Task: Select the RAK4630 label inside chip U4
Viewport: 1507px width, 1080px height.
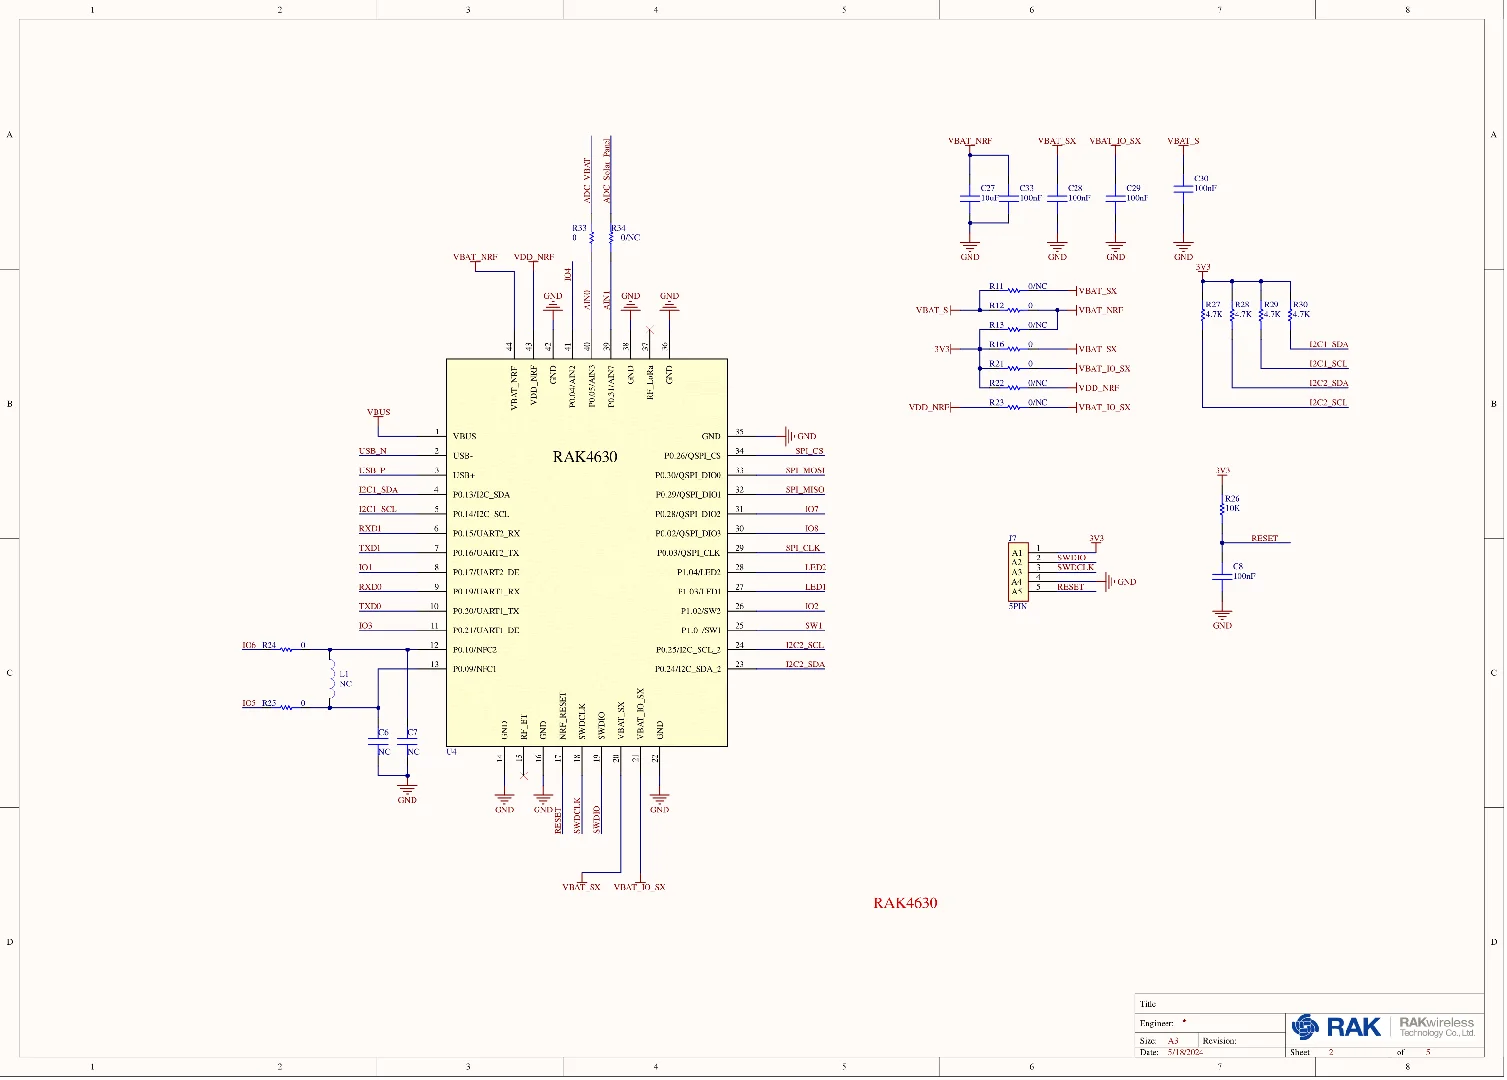Action: pos(585,457)
